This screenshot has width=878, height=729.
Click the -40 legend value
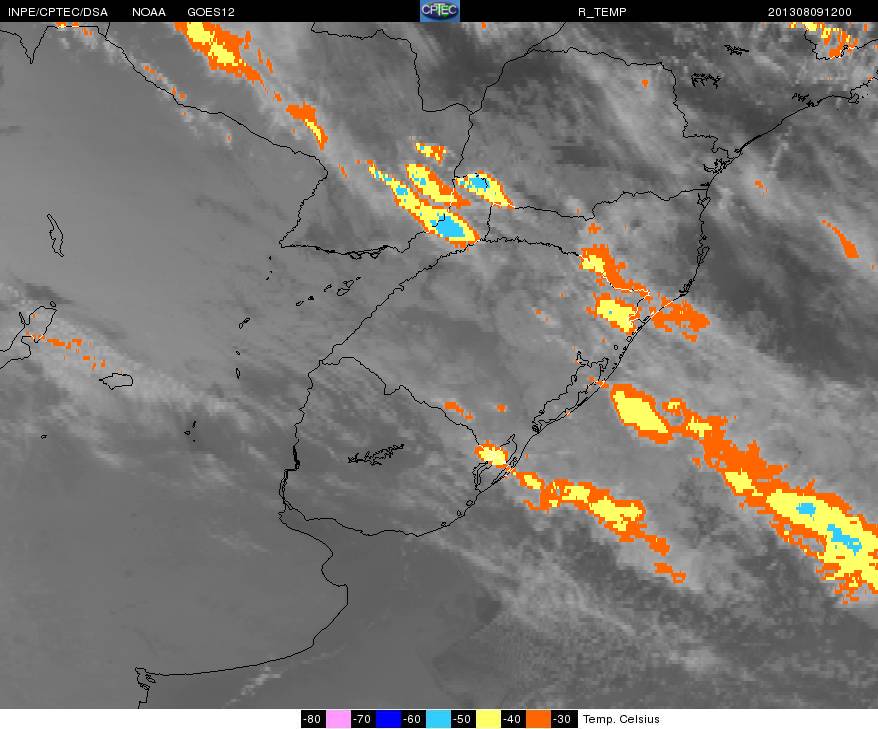[x=513, y=719]
